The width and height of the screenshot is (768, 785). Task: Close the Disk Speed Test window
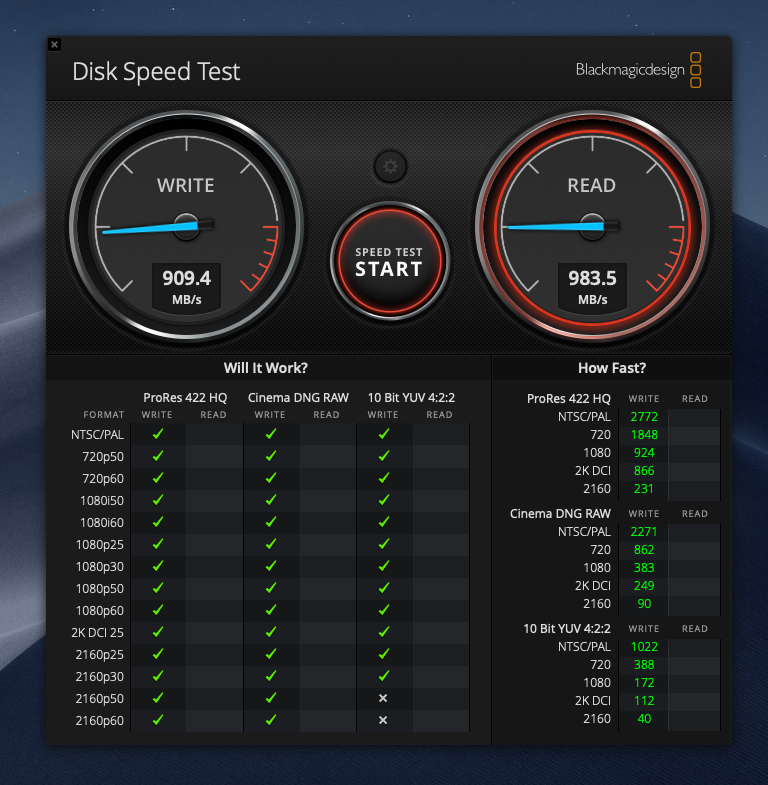(55, 45)
